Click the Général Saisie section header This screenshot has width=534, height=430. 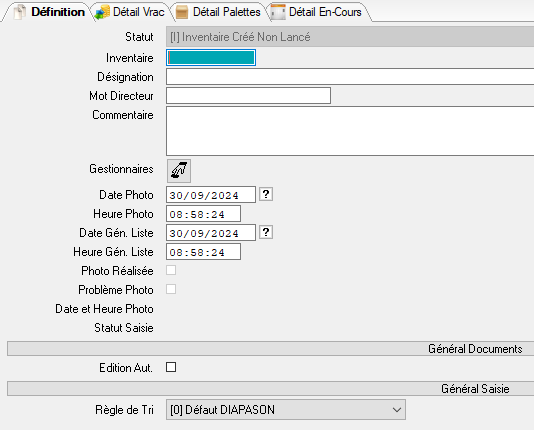pyautogui.click(x=270, y=388)
